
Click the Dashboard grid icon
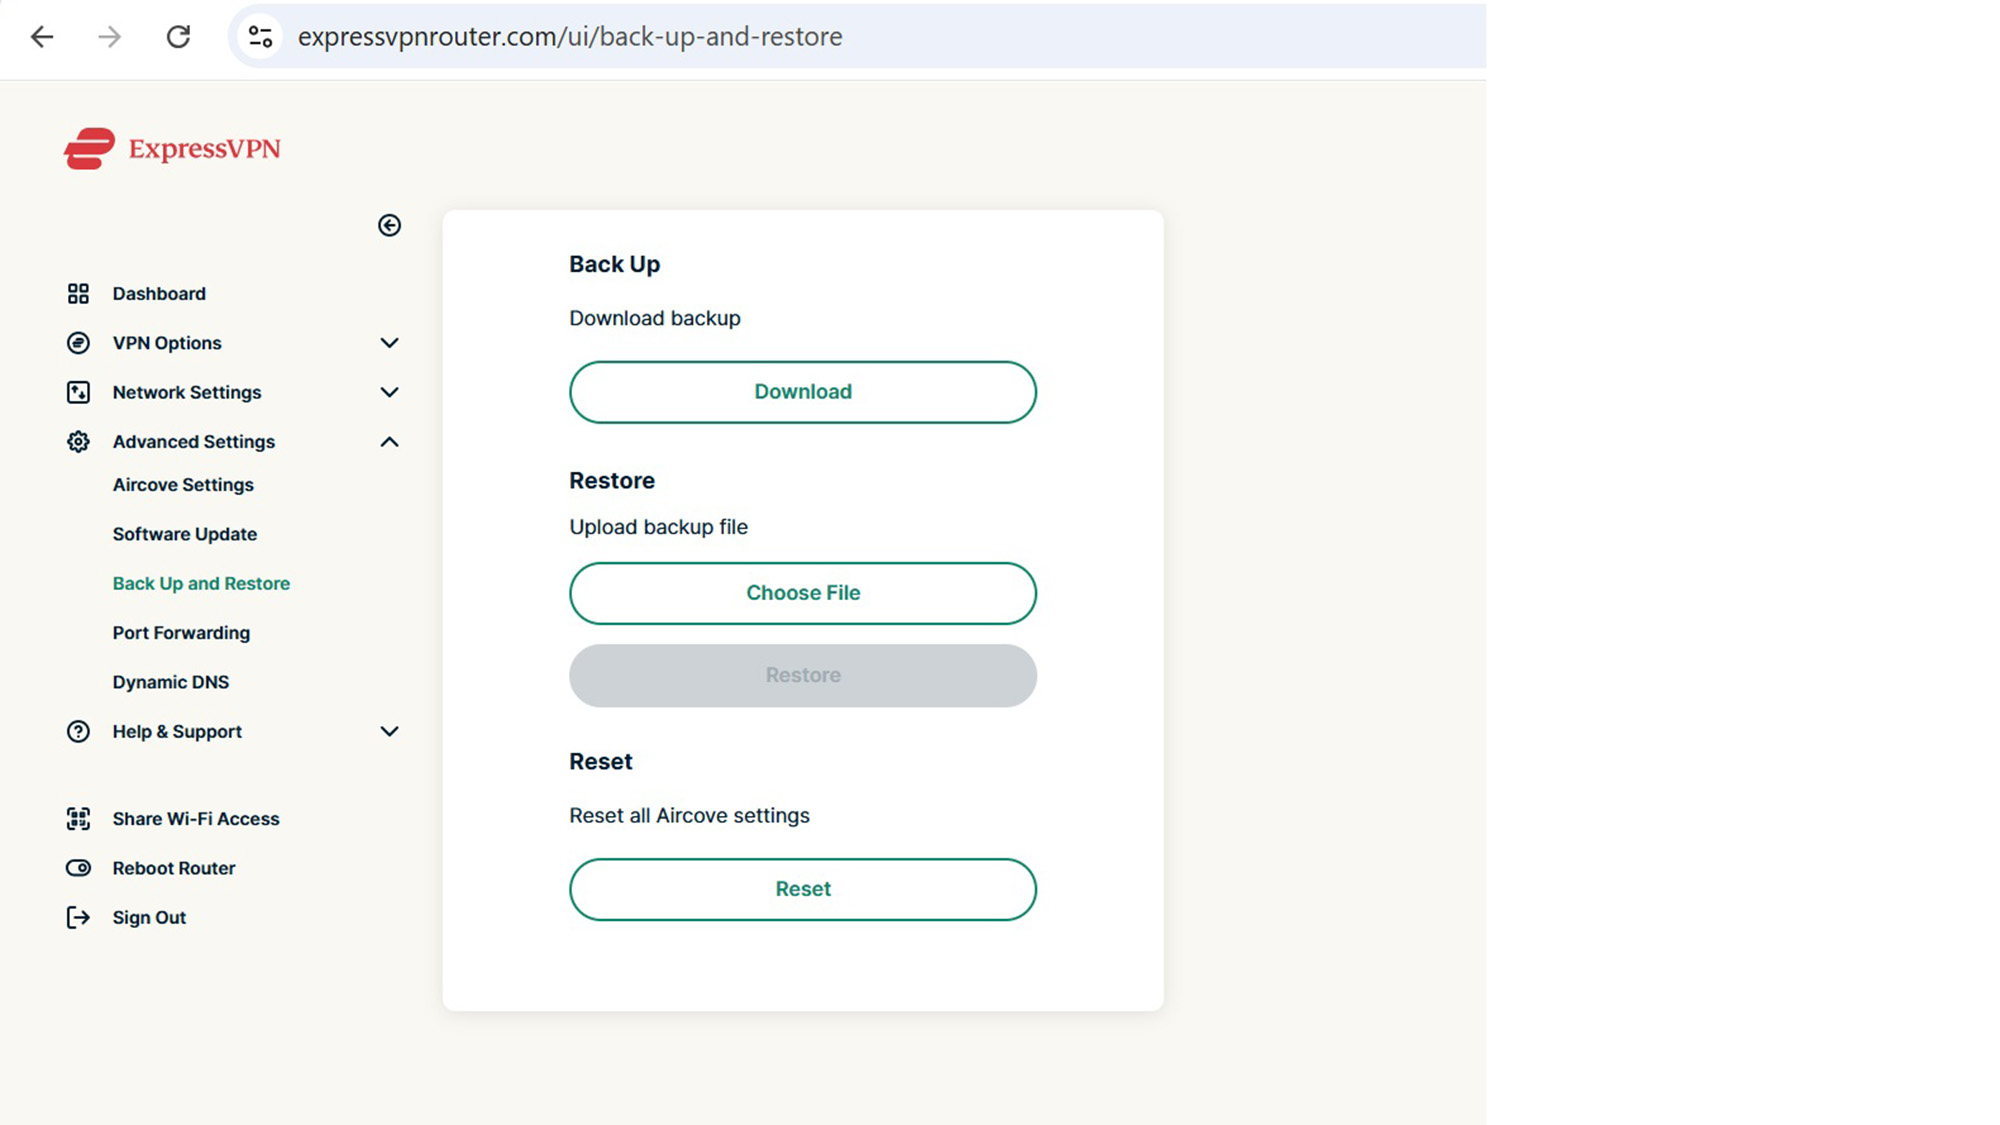[x=78, y=293]
